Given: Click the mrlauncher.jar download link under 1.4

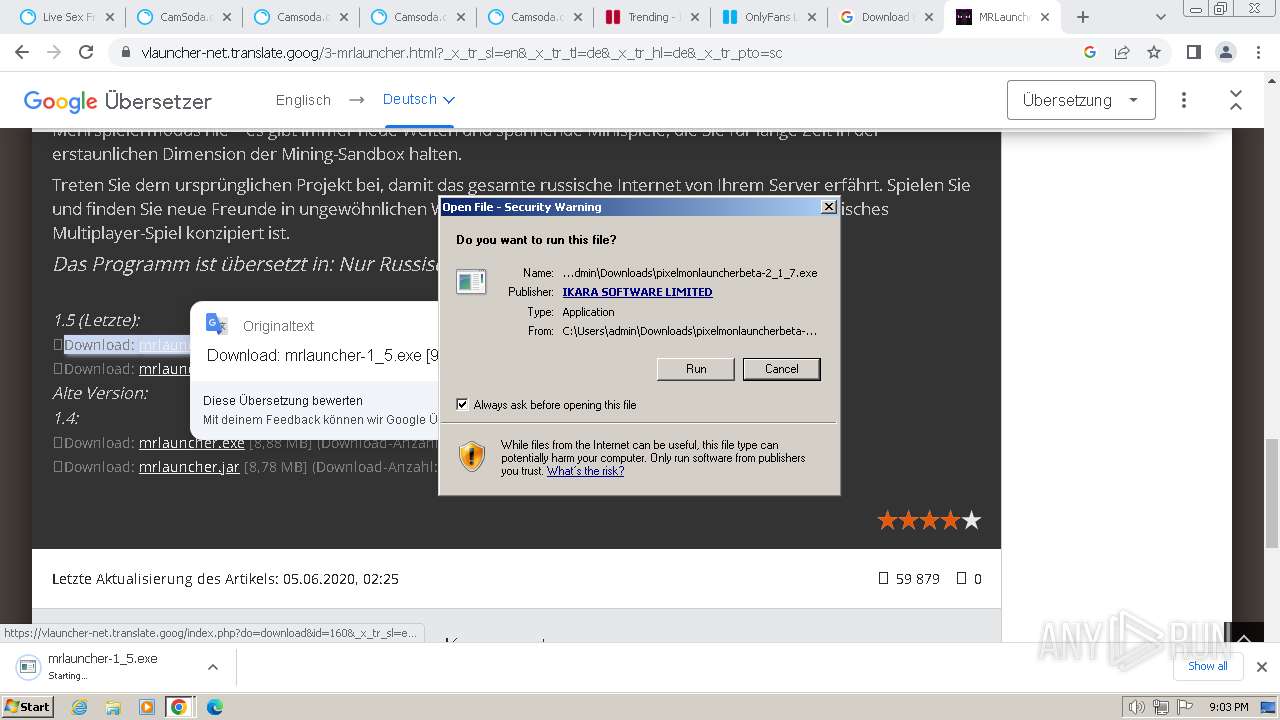Looking at the screenshot, I should coord(189,466).
